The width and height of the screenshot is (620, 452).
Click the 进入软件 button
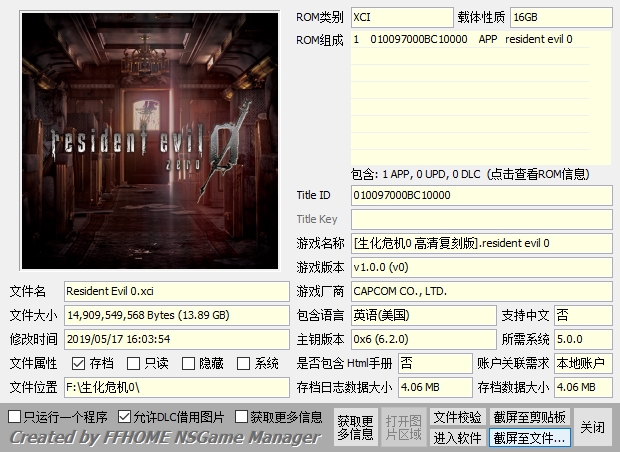click(457, 438)
